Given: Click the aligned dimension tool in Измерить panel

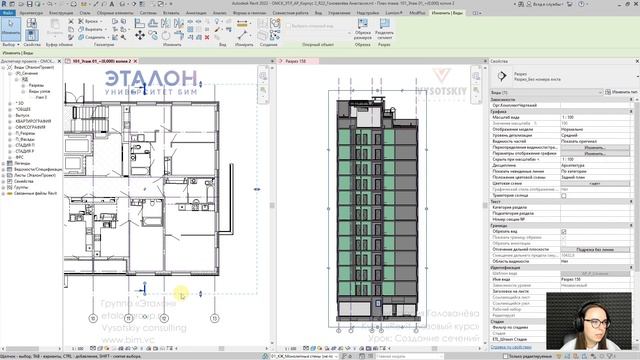Looking at the screenshot, I should click(242, 24).
